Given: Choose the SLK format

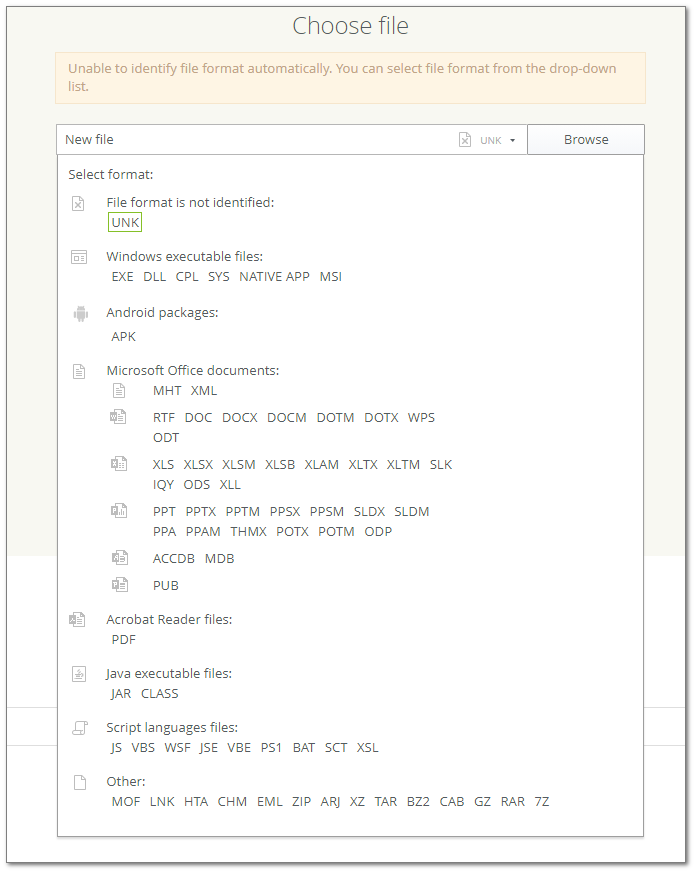Looking at the screenshot, I should tap(440, 464).
